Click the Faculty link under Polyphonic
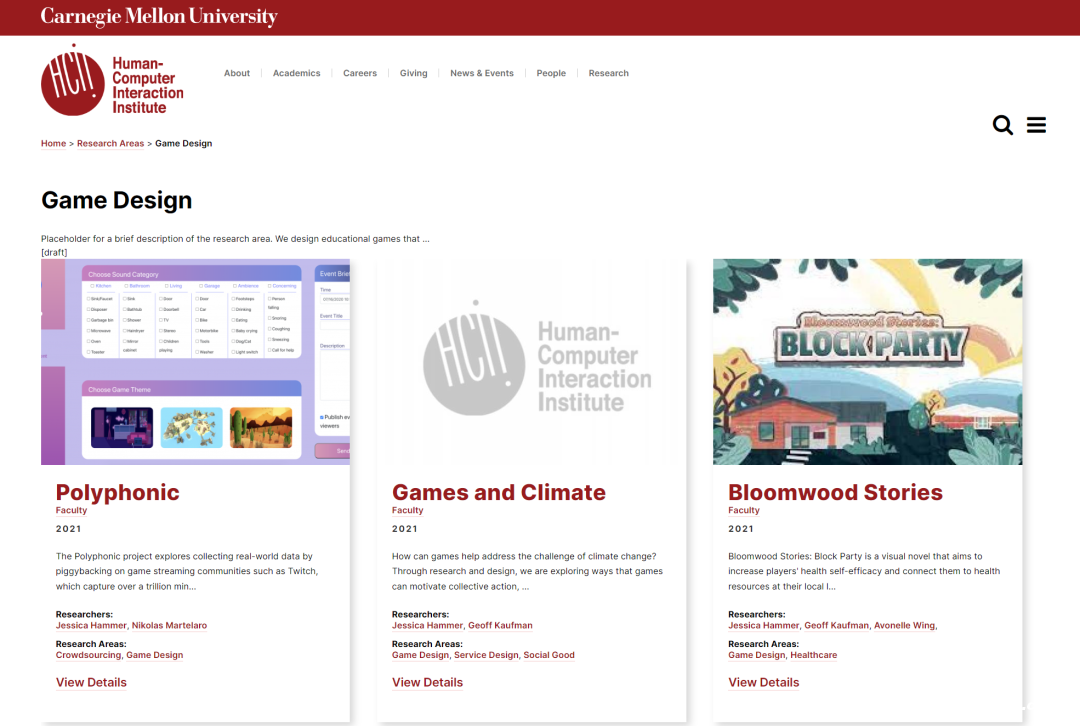This screenshot has height=726, width=1080. [x=71, y=510]
